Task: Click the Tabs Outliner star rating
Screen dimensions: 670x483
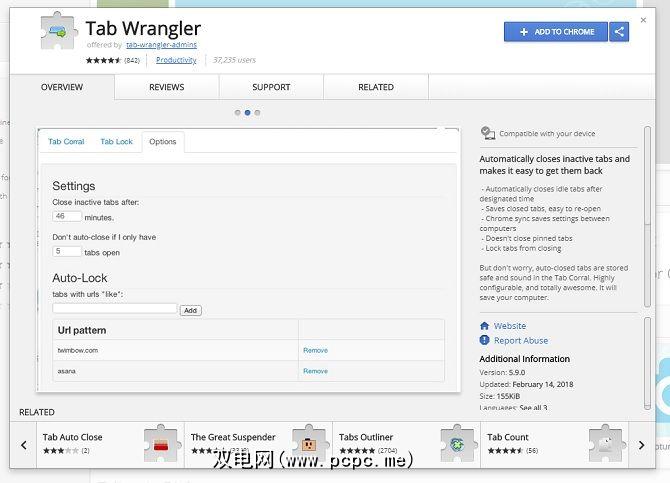Action: 357,451
